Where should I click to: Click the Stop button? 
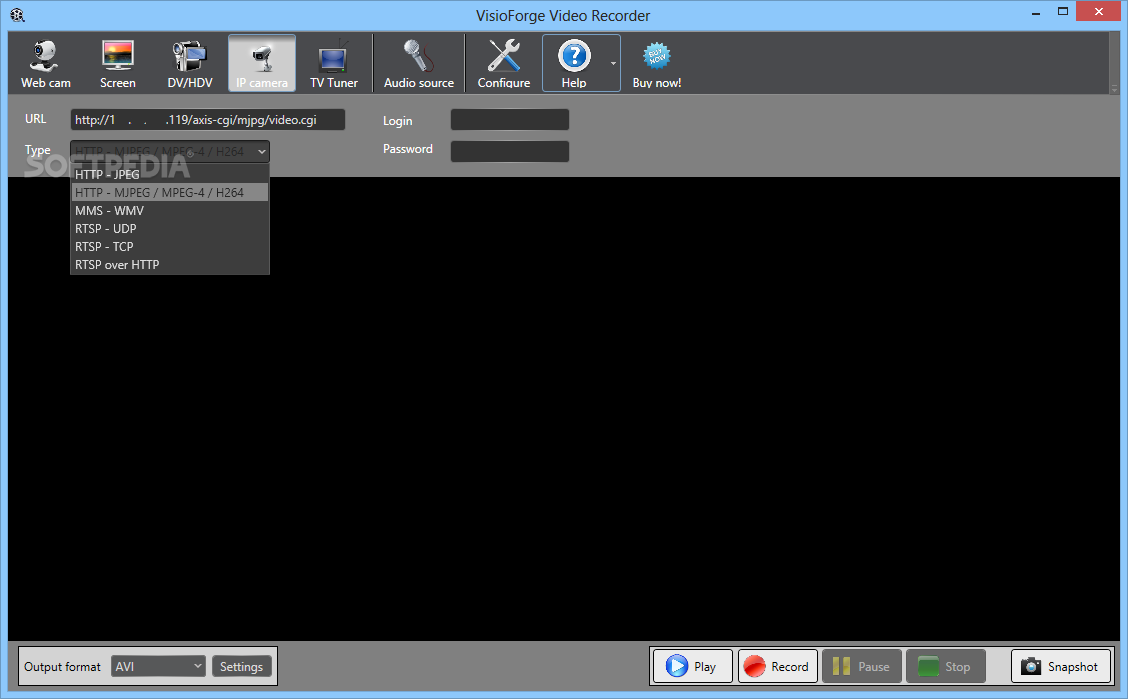946,667
